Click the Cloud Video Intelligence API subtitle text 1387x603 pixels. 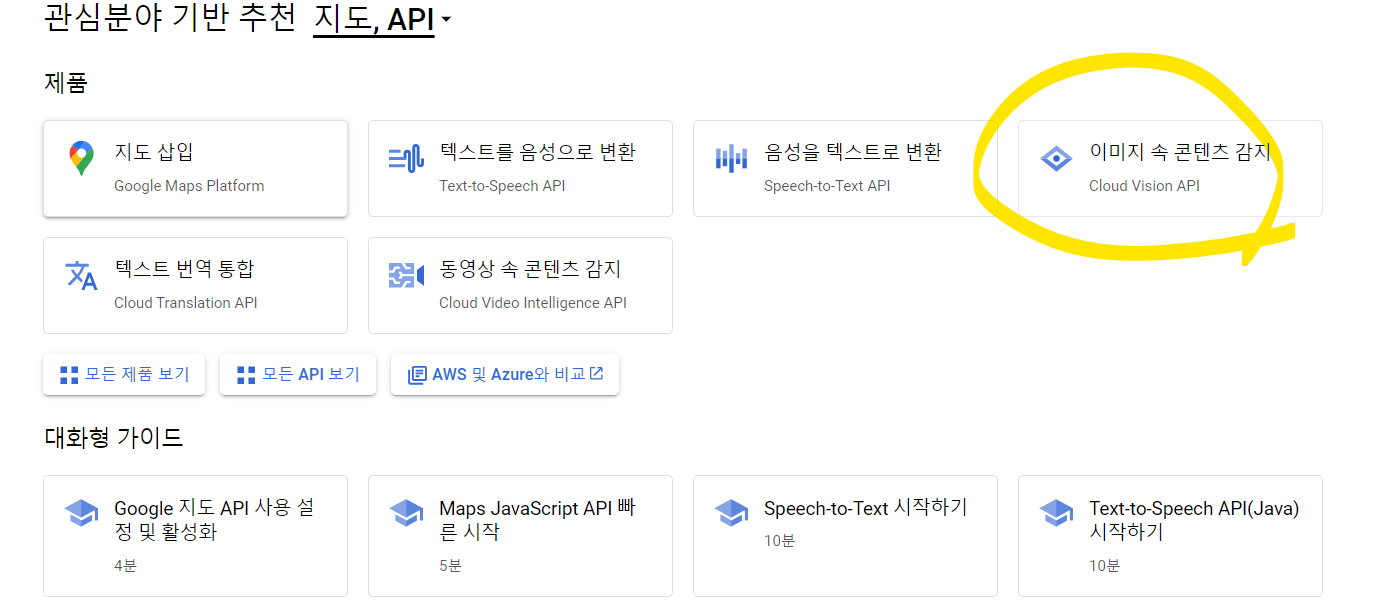coord(533,303)
